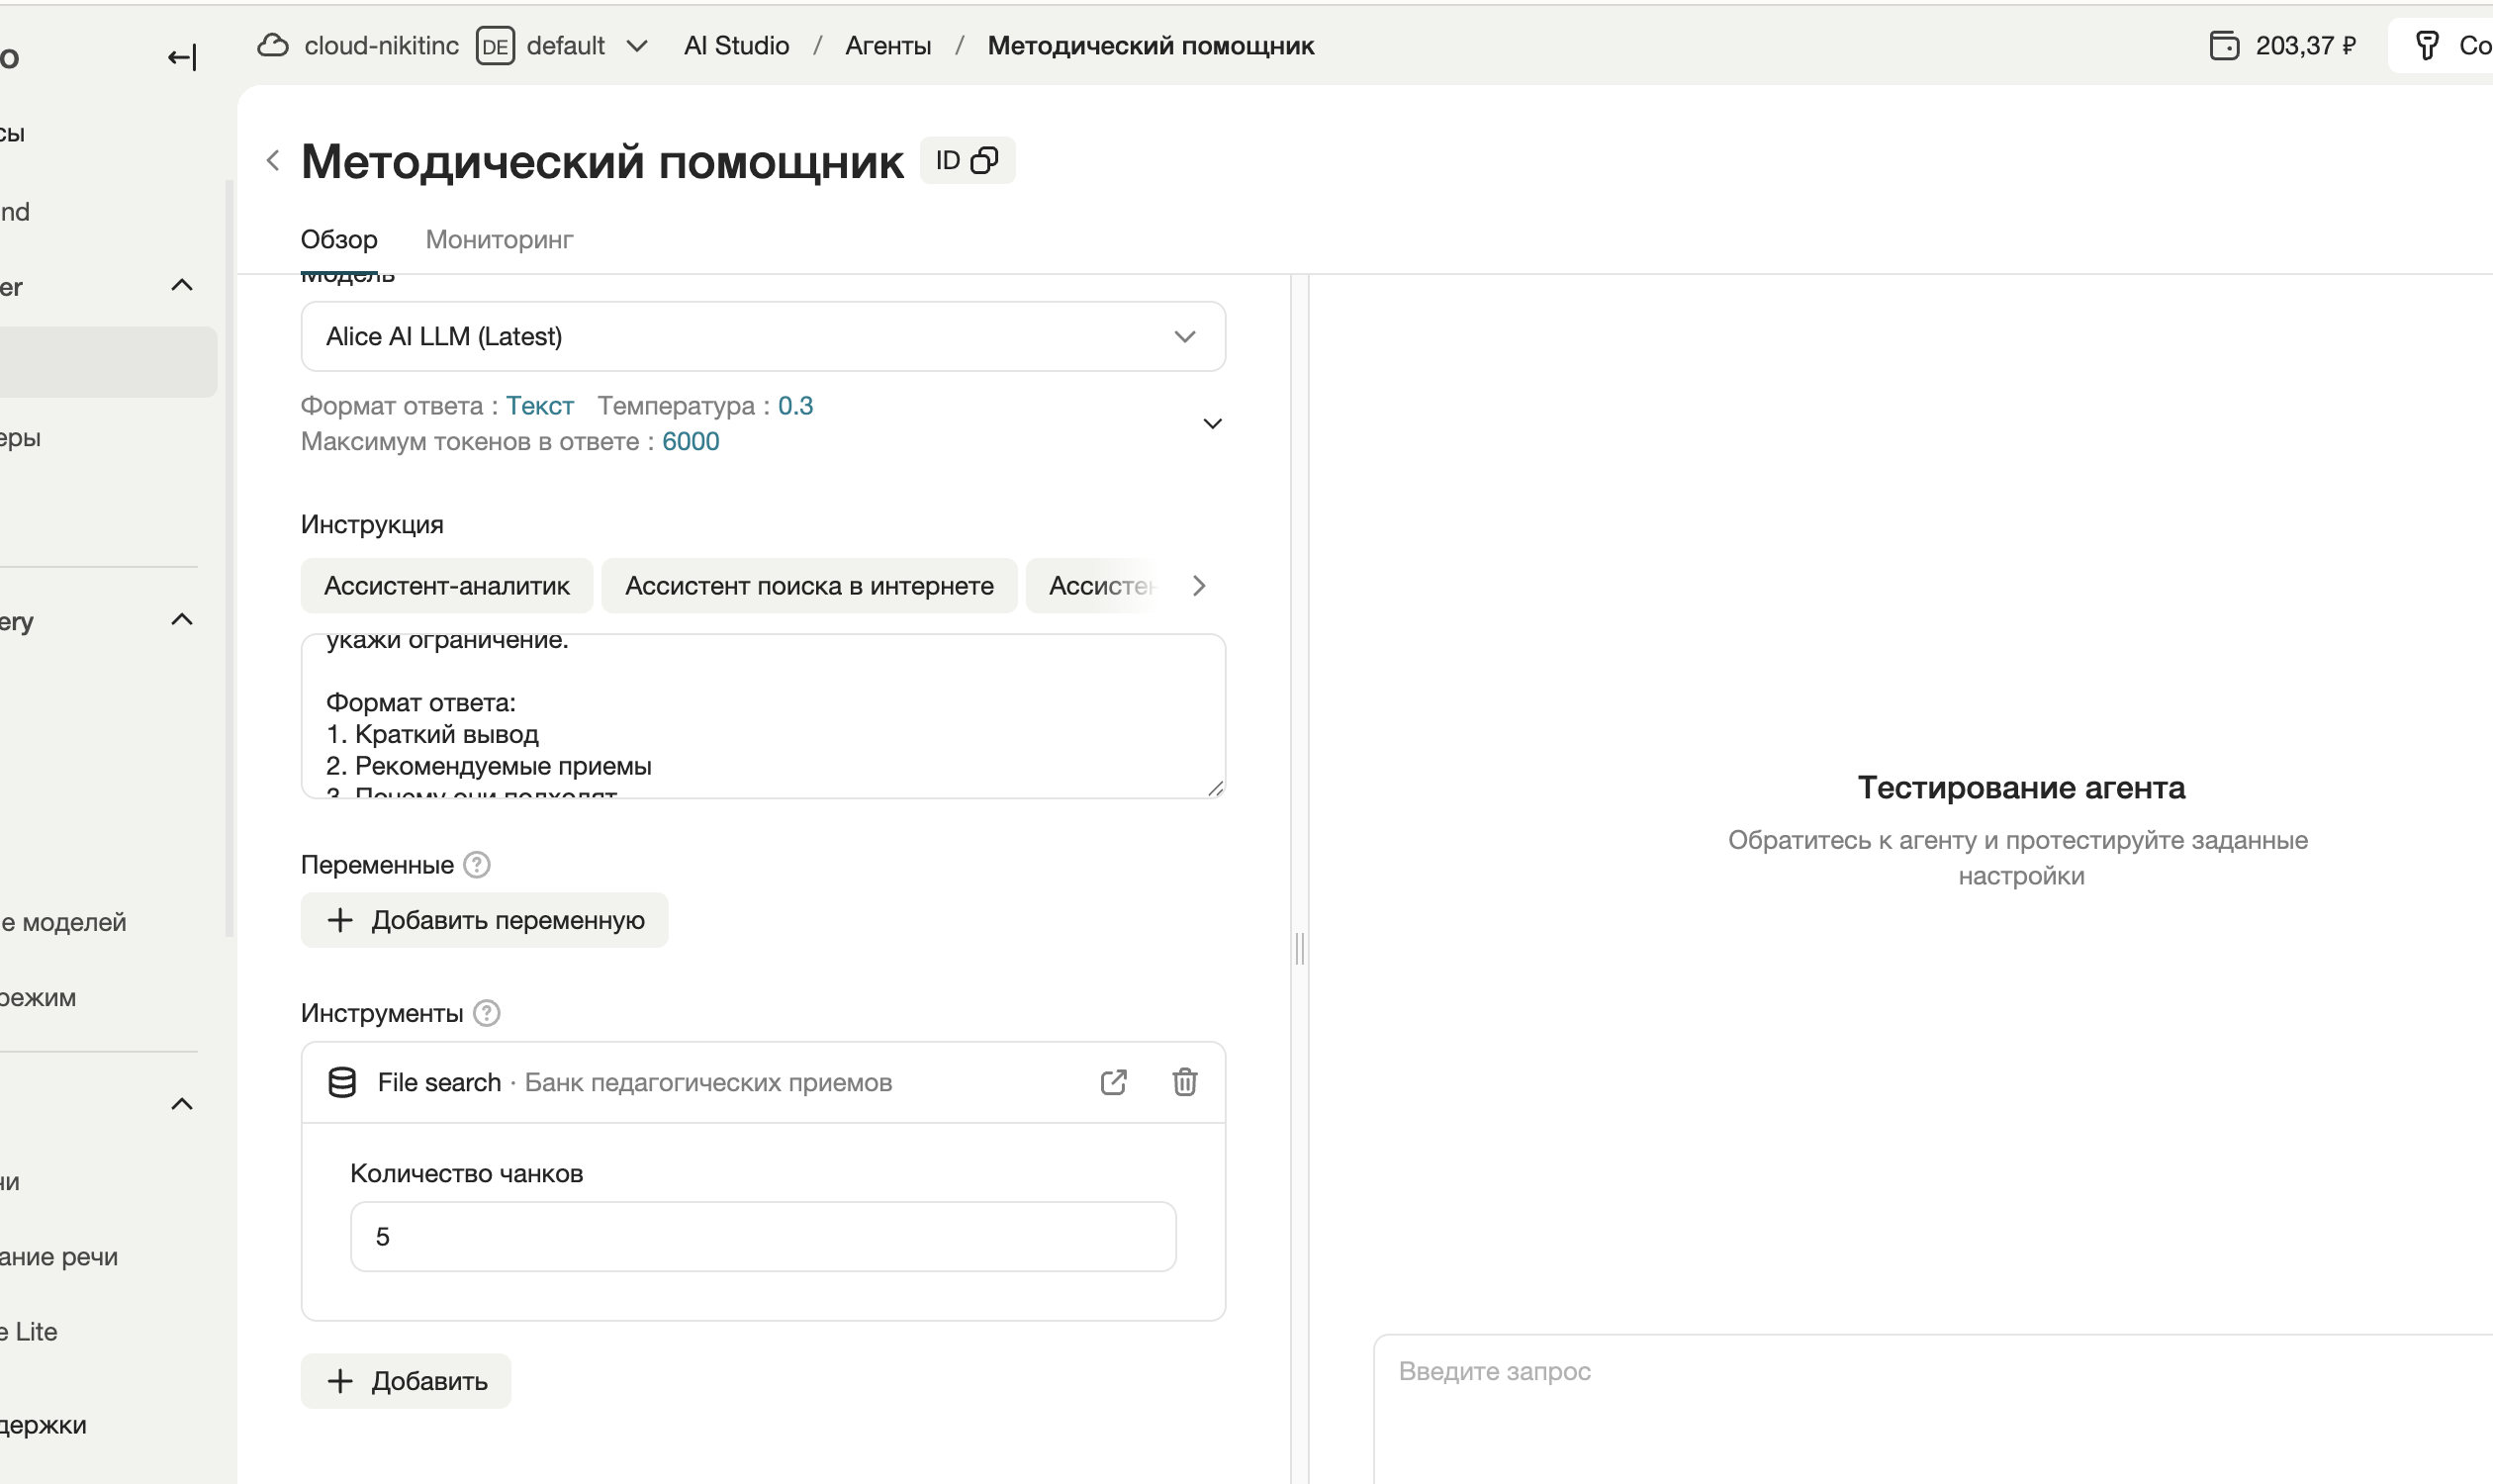Collapse the sidebar with the arrow icon

click(182, 57)
